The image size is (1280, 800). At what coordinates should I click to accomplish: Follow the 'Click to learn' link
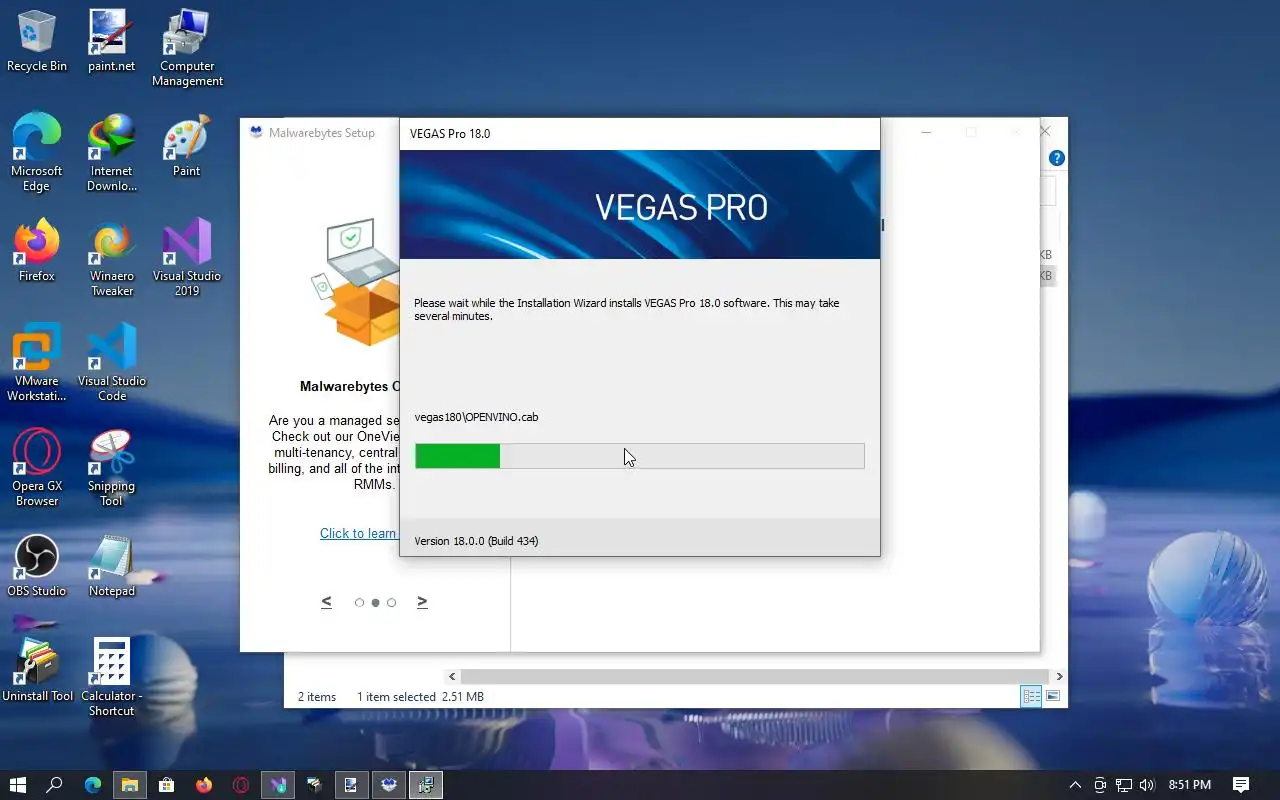pyautogui.click(x=358, y=533)
